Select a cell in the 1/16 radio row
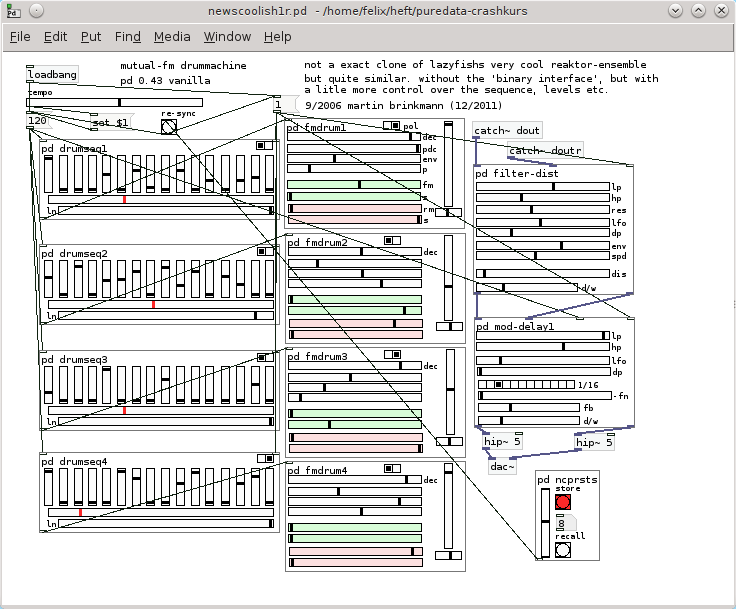 [x=526, y=385]
